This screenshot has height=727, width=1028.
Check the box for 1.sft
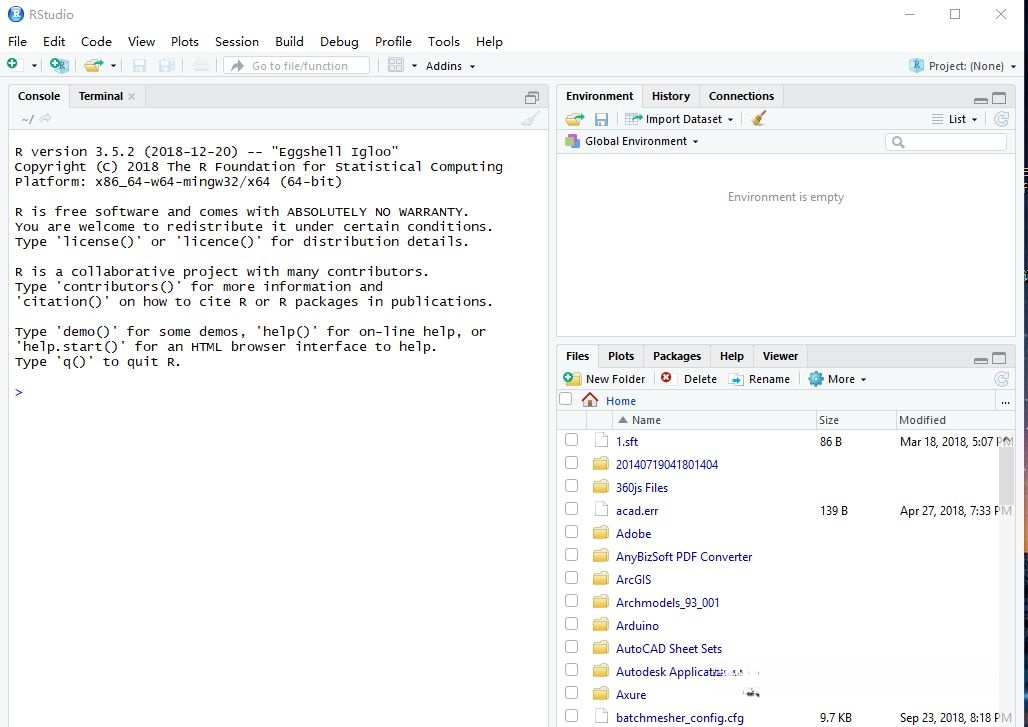coord(572,440)
